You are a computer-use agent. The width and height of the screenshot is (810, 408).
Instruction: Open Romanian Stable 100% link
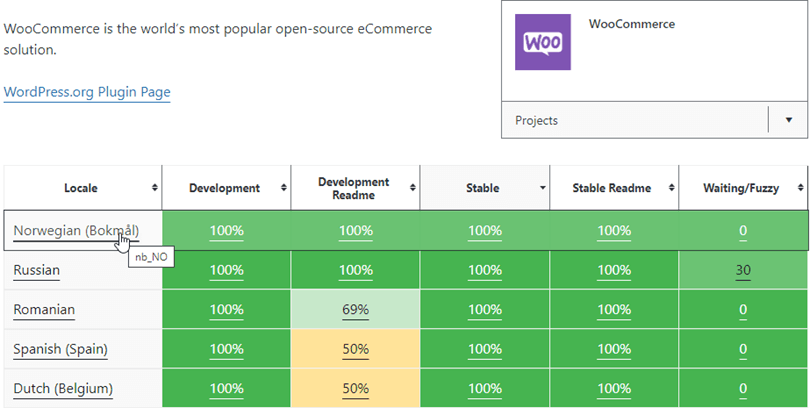(485, 310)
